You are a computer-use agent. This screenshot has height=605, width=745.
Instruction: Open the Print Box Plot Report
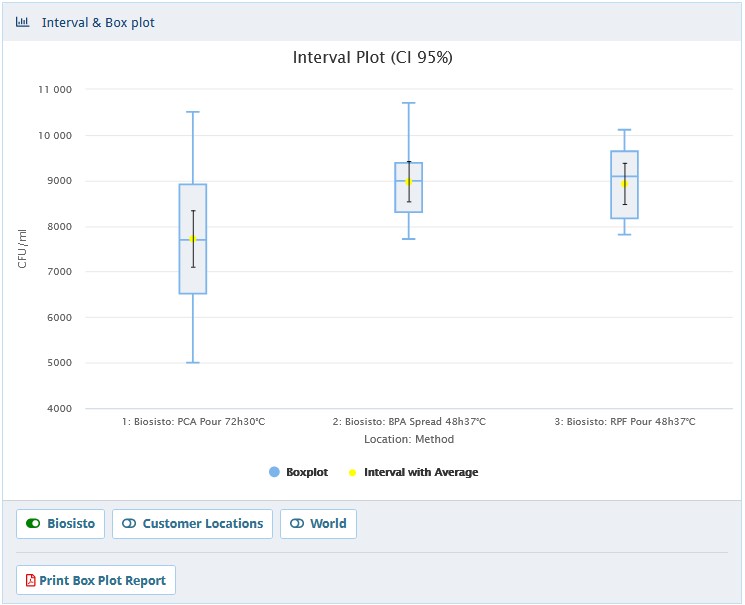[96, 580]
